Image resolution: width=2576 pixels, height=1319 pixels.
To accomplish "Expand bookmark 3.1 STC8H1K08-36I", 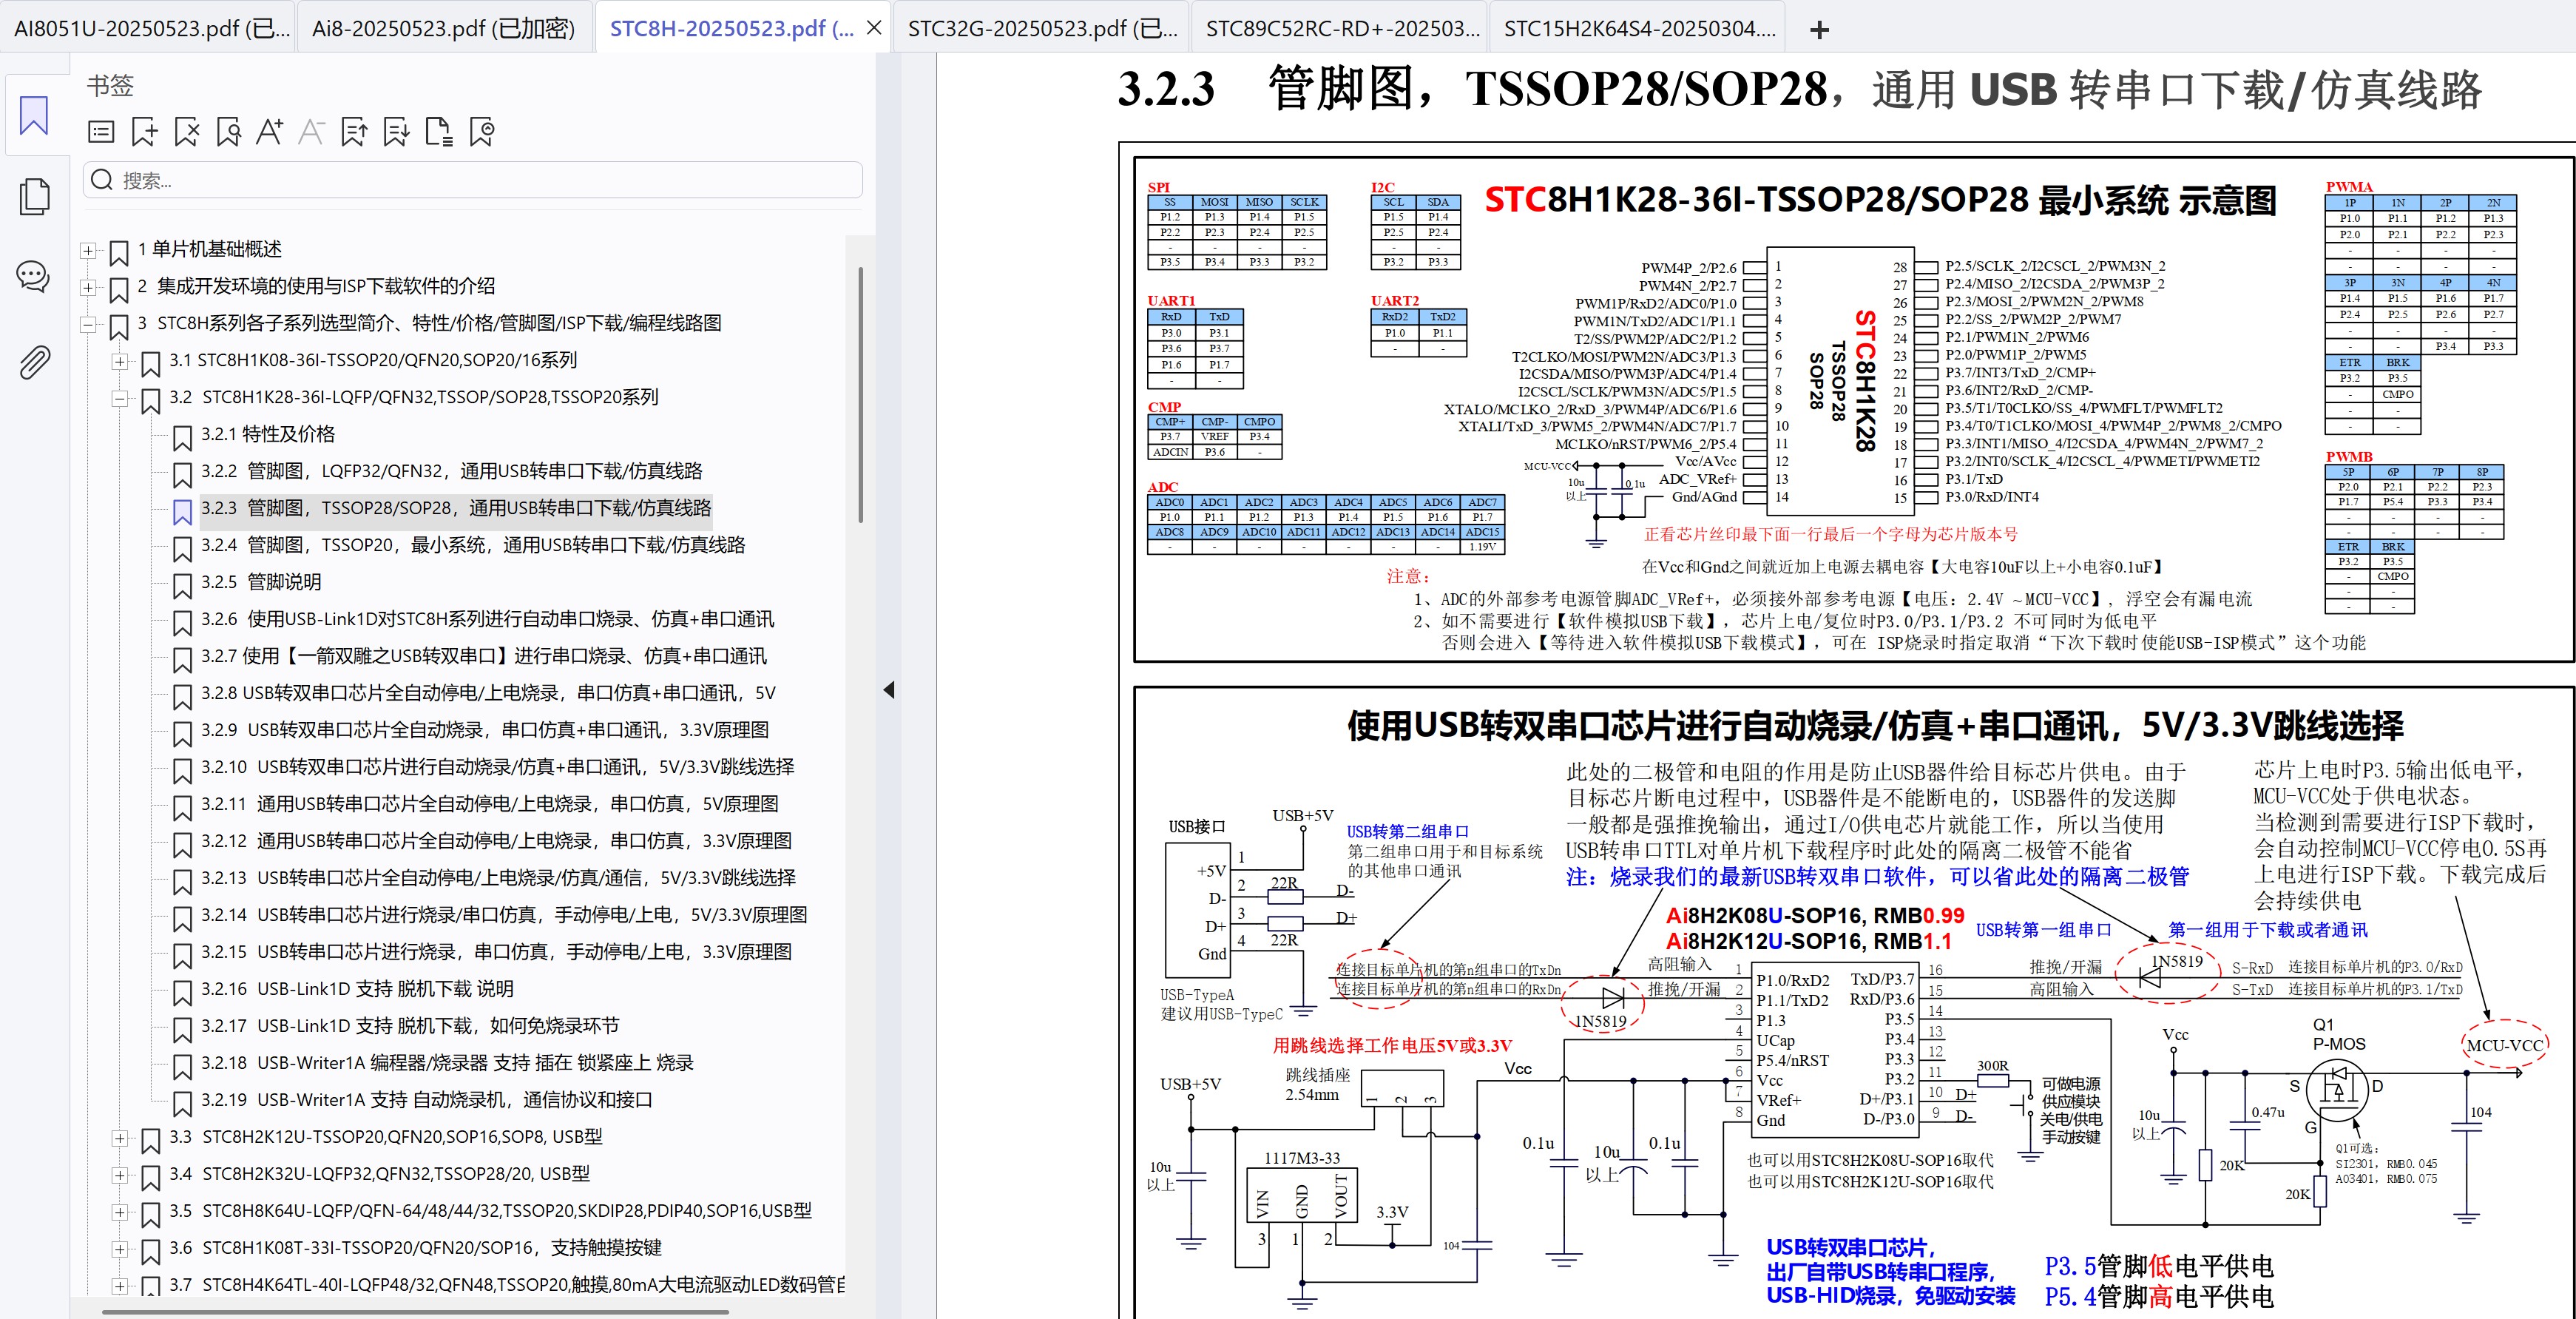I will click(x=120, y=362).
